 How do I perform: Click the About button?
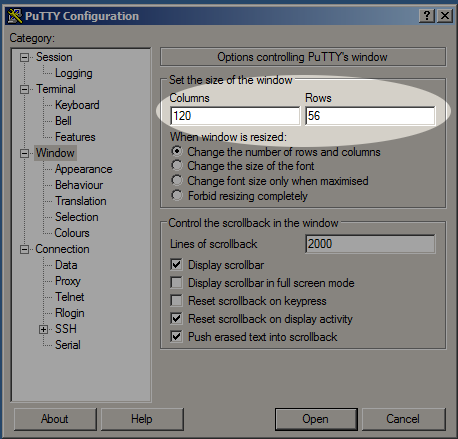point(55,419)
